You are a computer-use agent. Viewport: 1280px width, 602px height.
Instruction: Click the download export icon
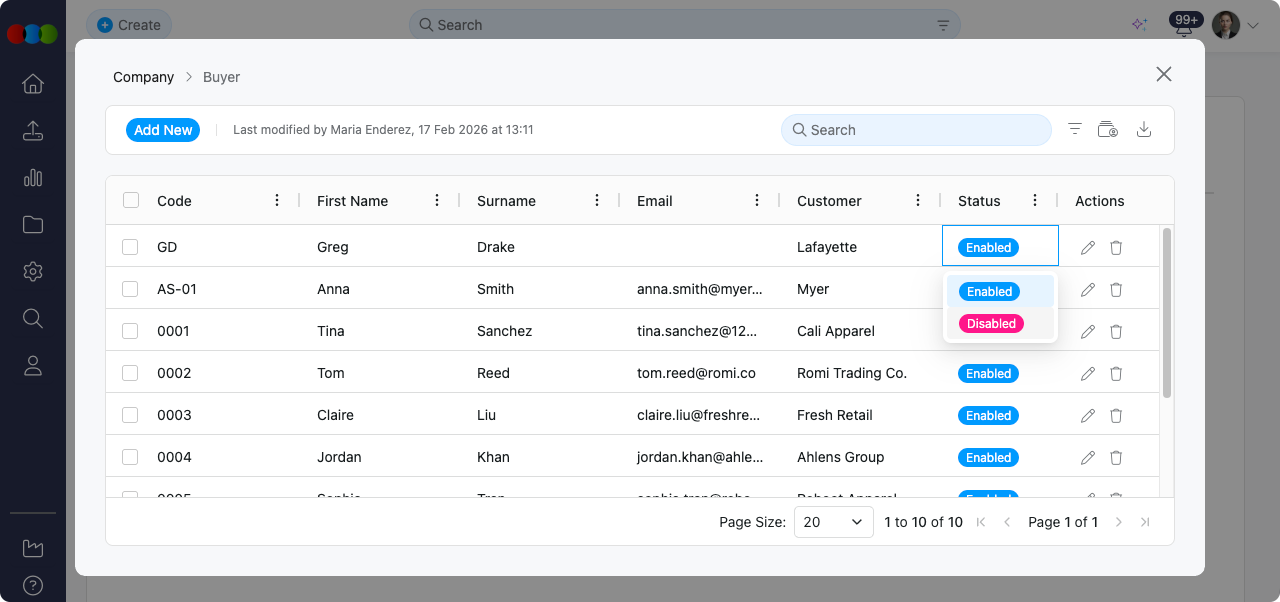(x=1145, y=129)
